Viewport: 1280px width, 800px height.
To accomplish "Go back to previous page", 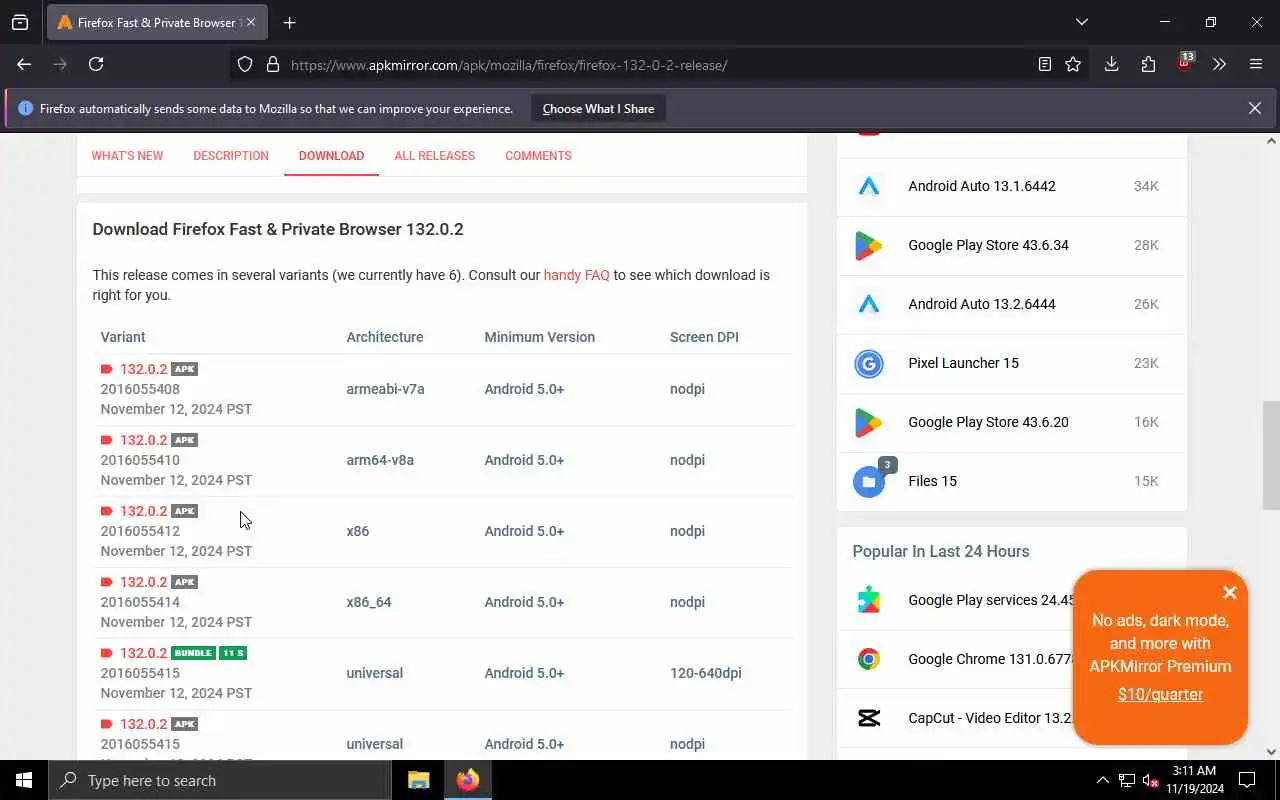I will click(x=24, y=64).
